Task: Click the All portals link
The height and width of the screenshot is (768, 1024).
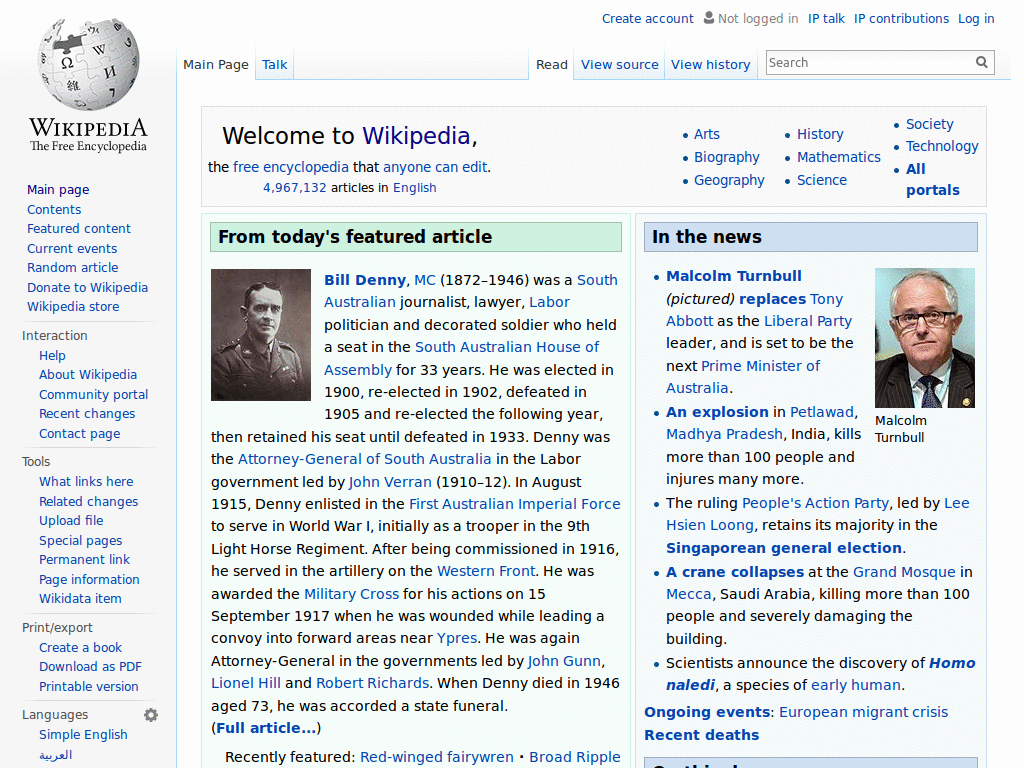Action: pyautogui.click(x=933, y=180)
